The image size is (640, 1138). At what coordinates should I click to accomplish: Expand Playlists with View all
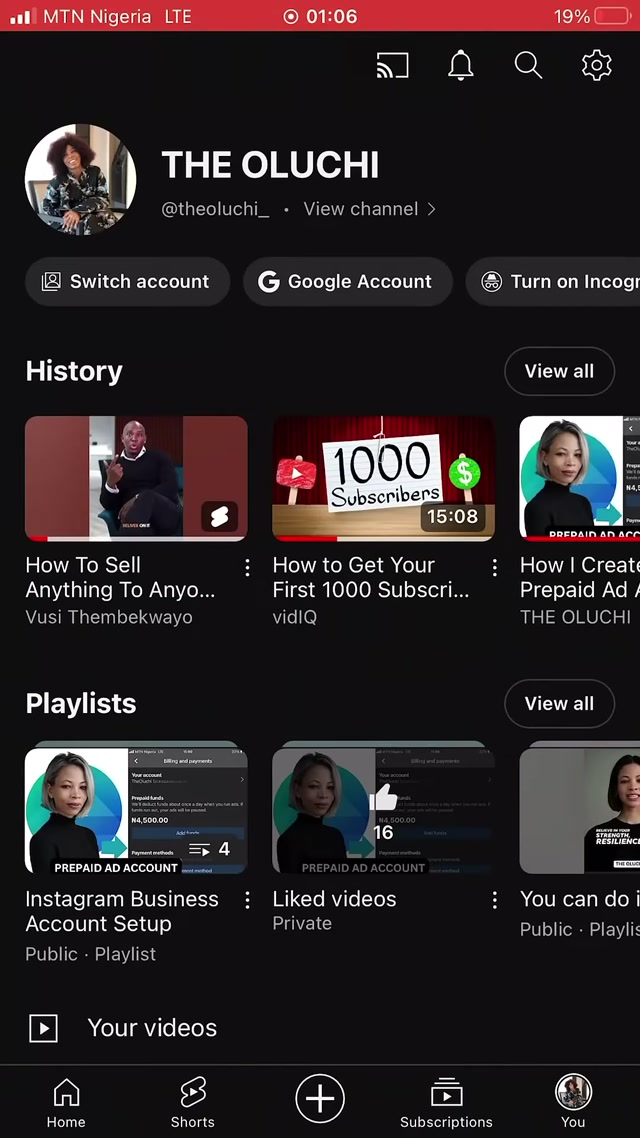(x=559, y=704)
